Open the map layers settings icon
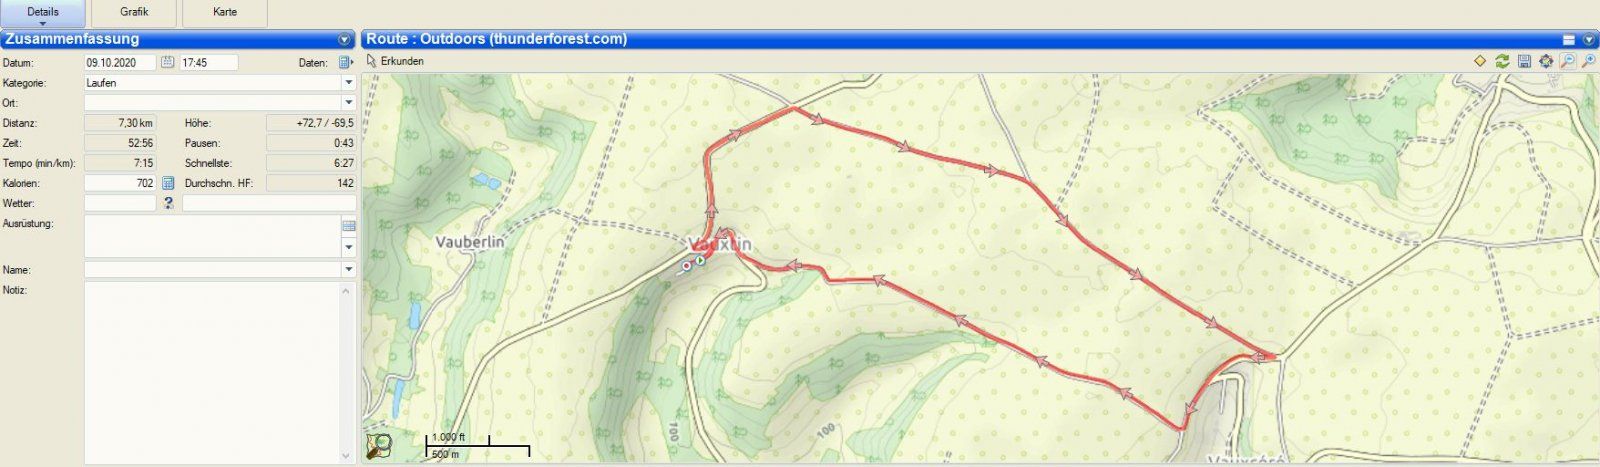The height and width of the screenshot is (467, 1600). point(1546,61)
